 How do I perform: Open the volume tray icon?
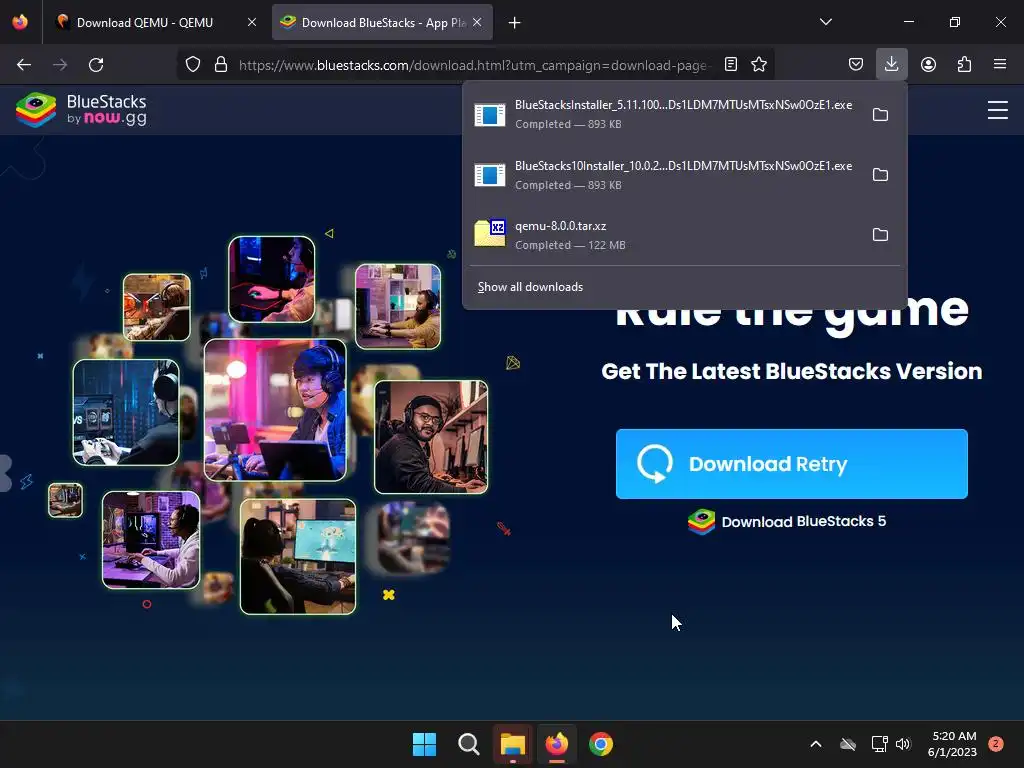click(x=903, y=744)
